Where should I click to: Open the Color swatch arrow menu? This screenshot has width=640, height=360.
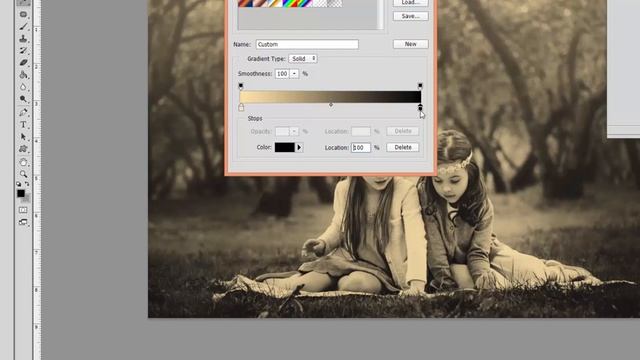pyautogui.click(x=299, y=147)
